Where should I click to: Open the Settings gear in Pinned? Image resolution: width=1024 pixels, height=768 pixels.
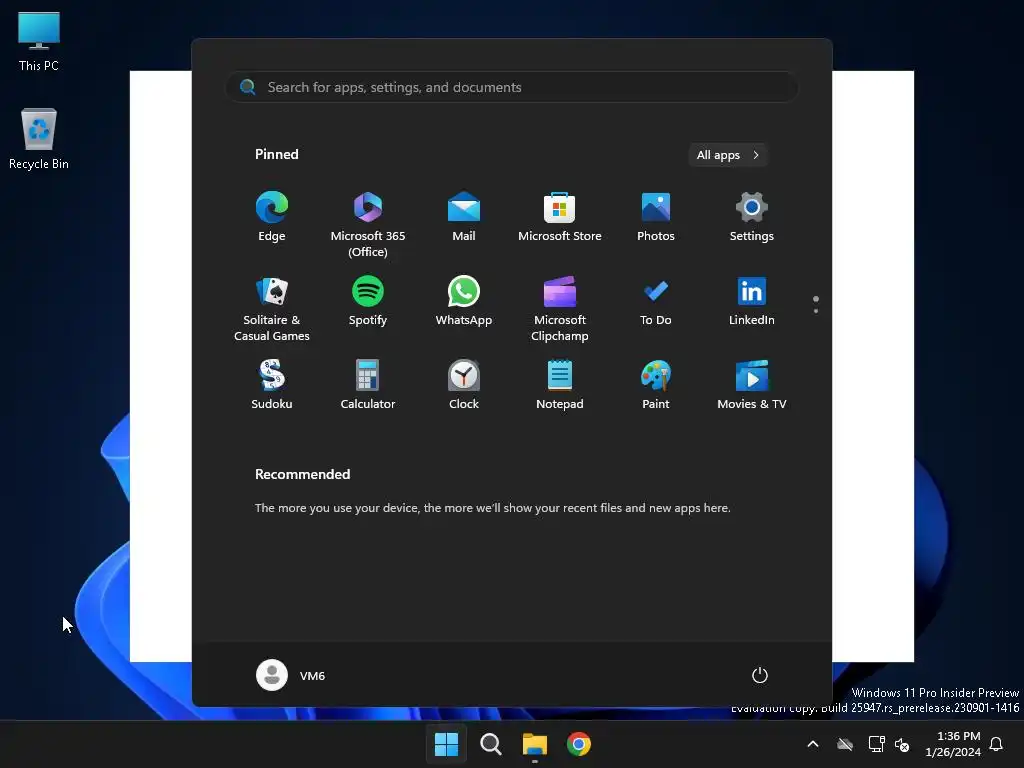(x=752, y=217)
